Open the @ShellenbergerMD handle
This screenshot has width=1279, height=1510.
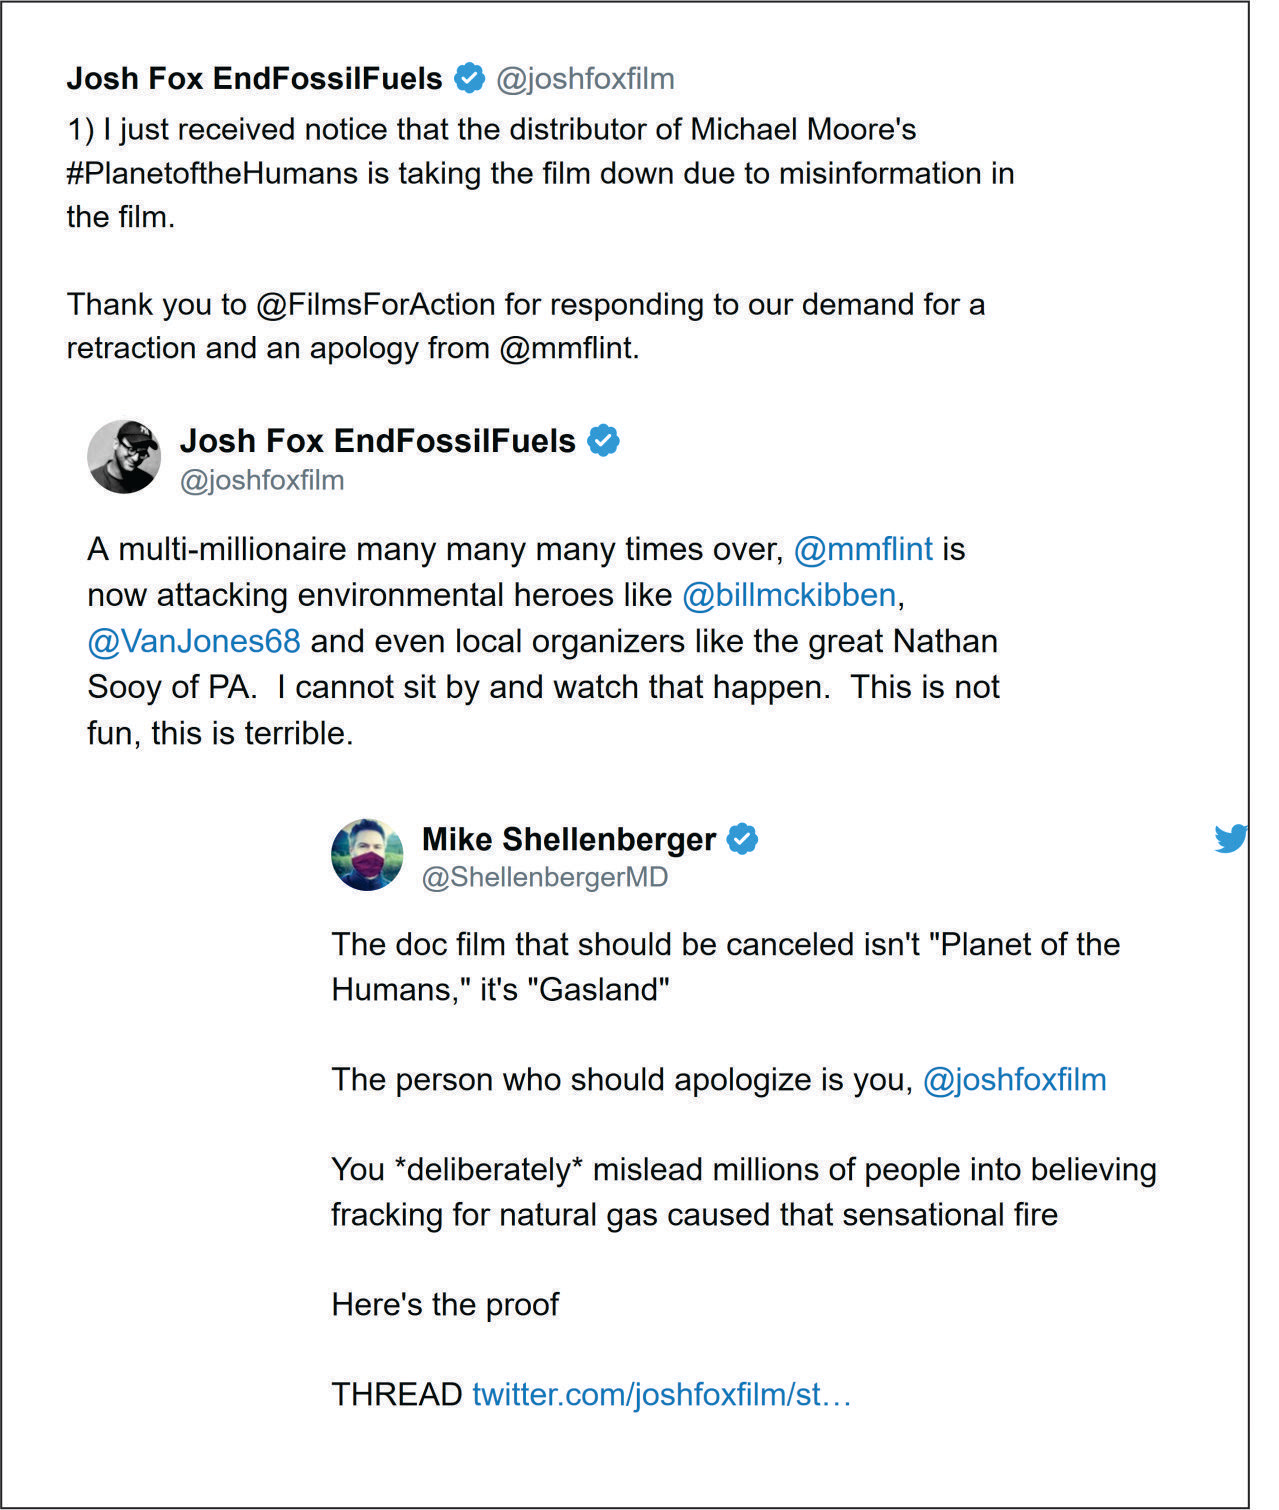point(545,877)
